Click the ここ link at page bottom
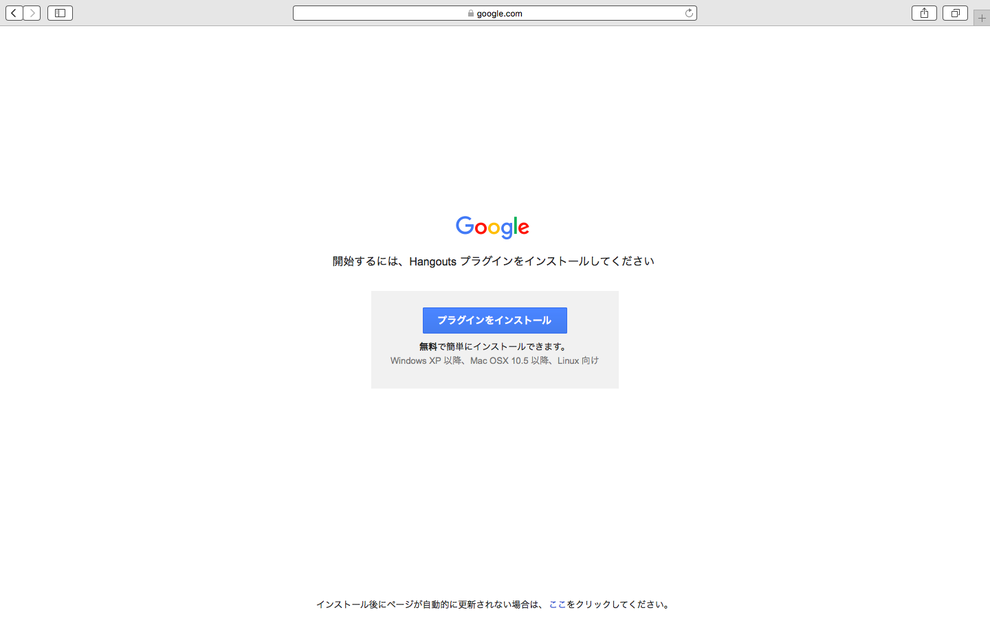This screenshot has height=619, width=990. point(557,604)
